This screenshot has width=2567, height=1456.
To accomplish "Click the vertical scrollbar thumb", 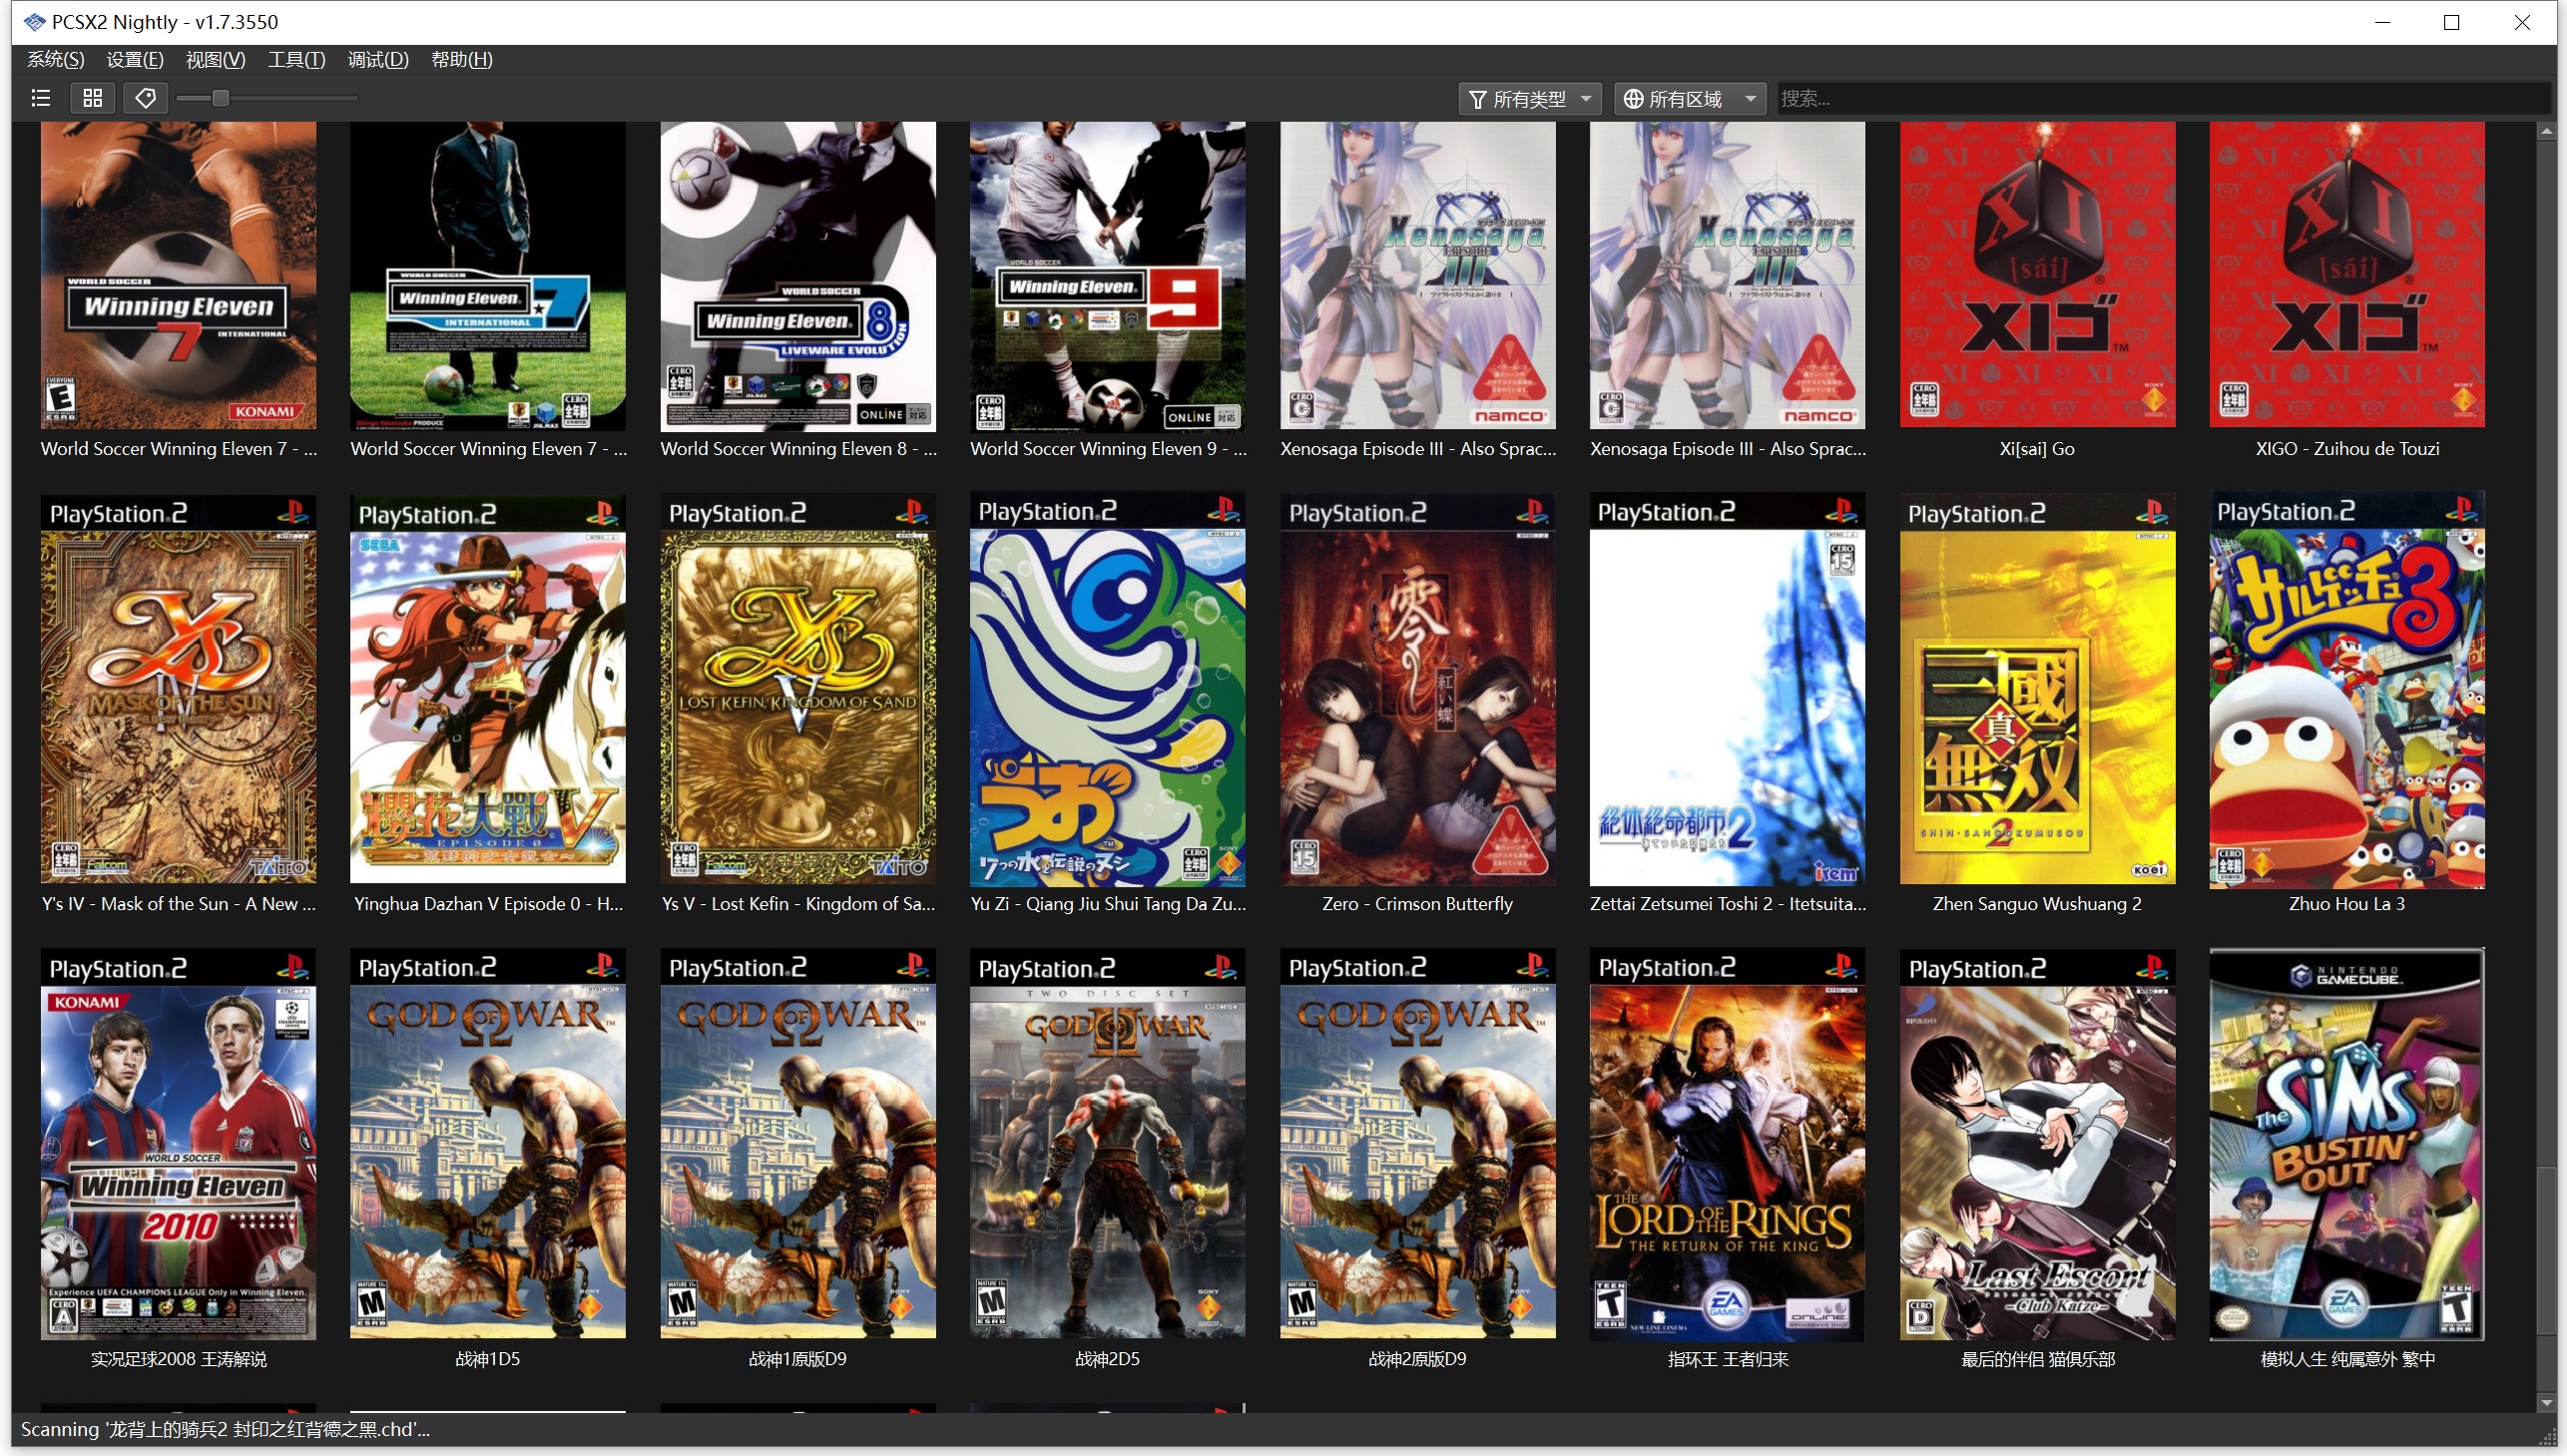I will click(x=2547, y=1250).
